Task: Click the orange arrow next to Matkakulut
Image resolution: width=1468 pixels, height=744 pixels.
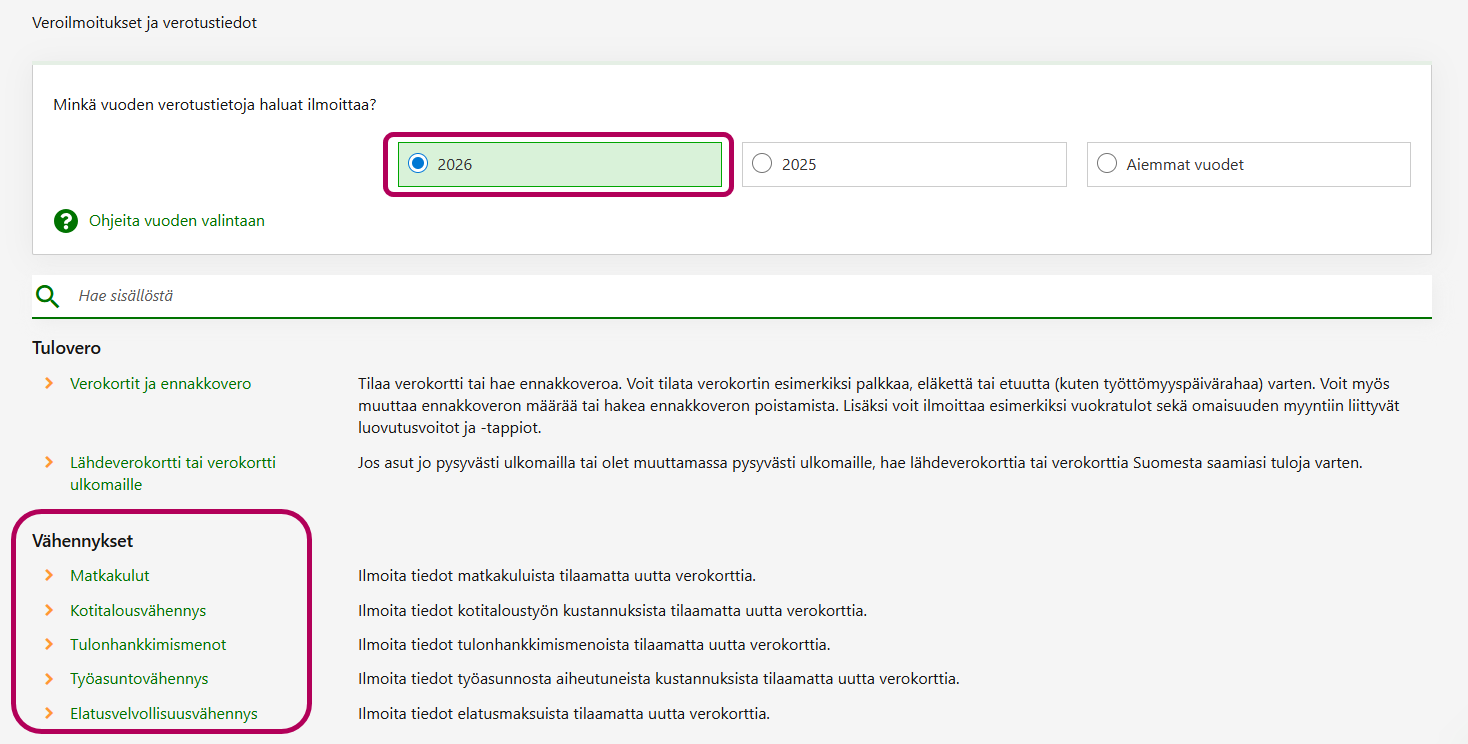Action: pyautogui.click(x=48, y=576)
